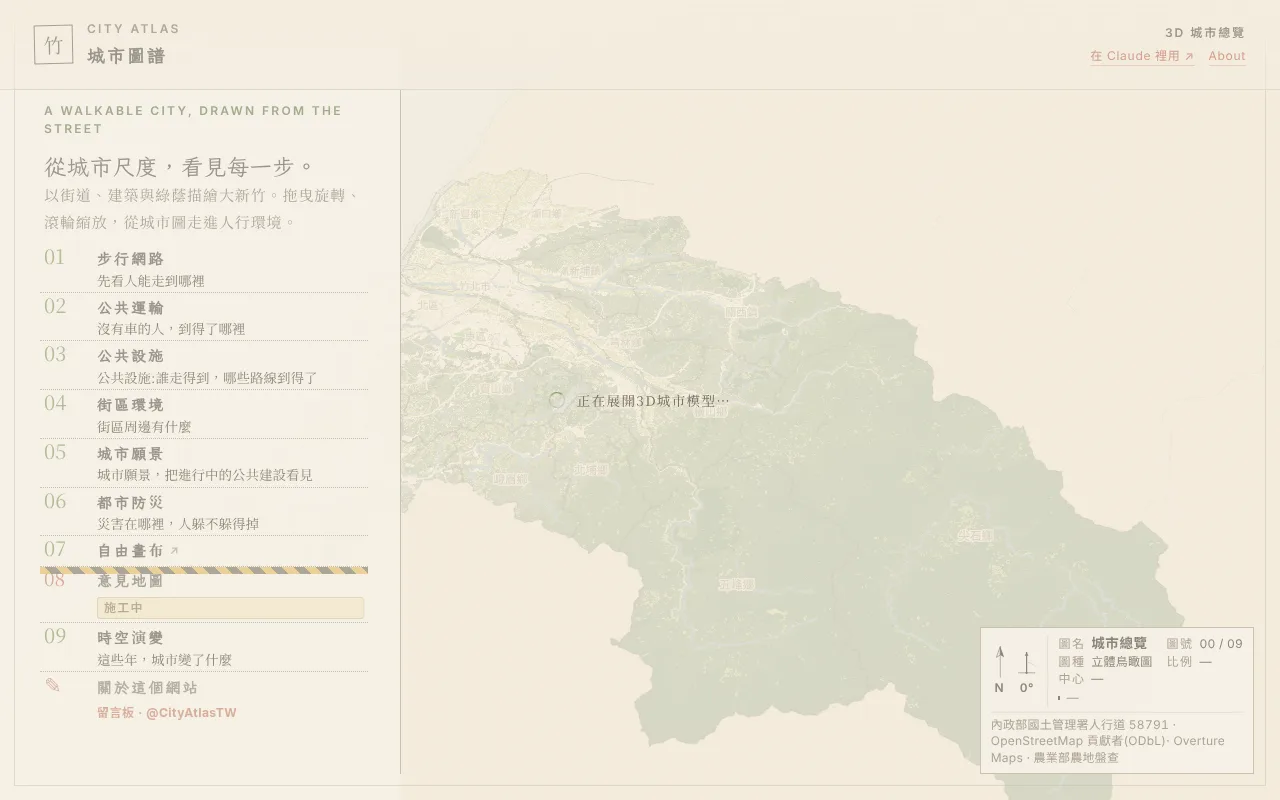Open the 在 Claude 裡用 link

pyautogui.click(x=1142, y=56)
